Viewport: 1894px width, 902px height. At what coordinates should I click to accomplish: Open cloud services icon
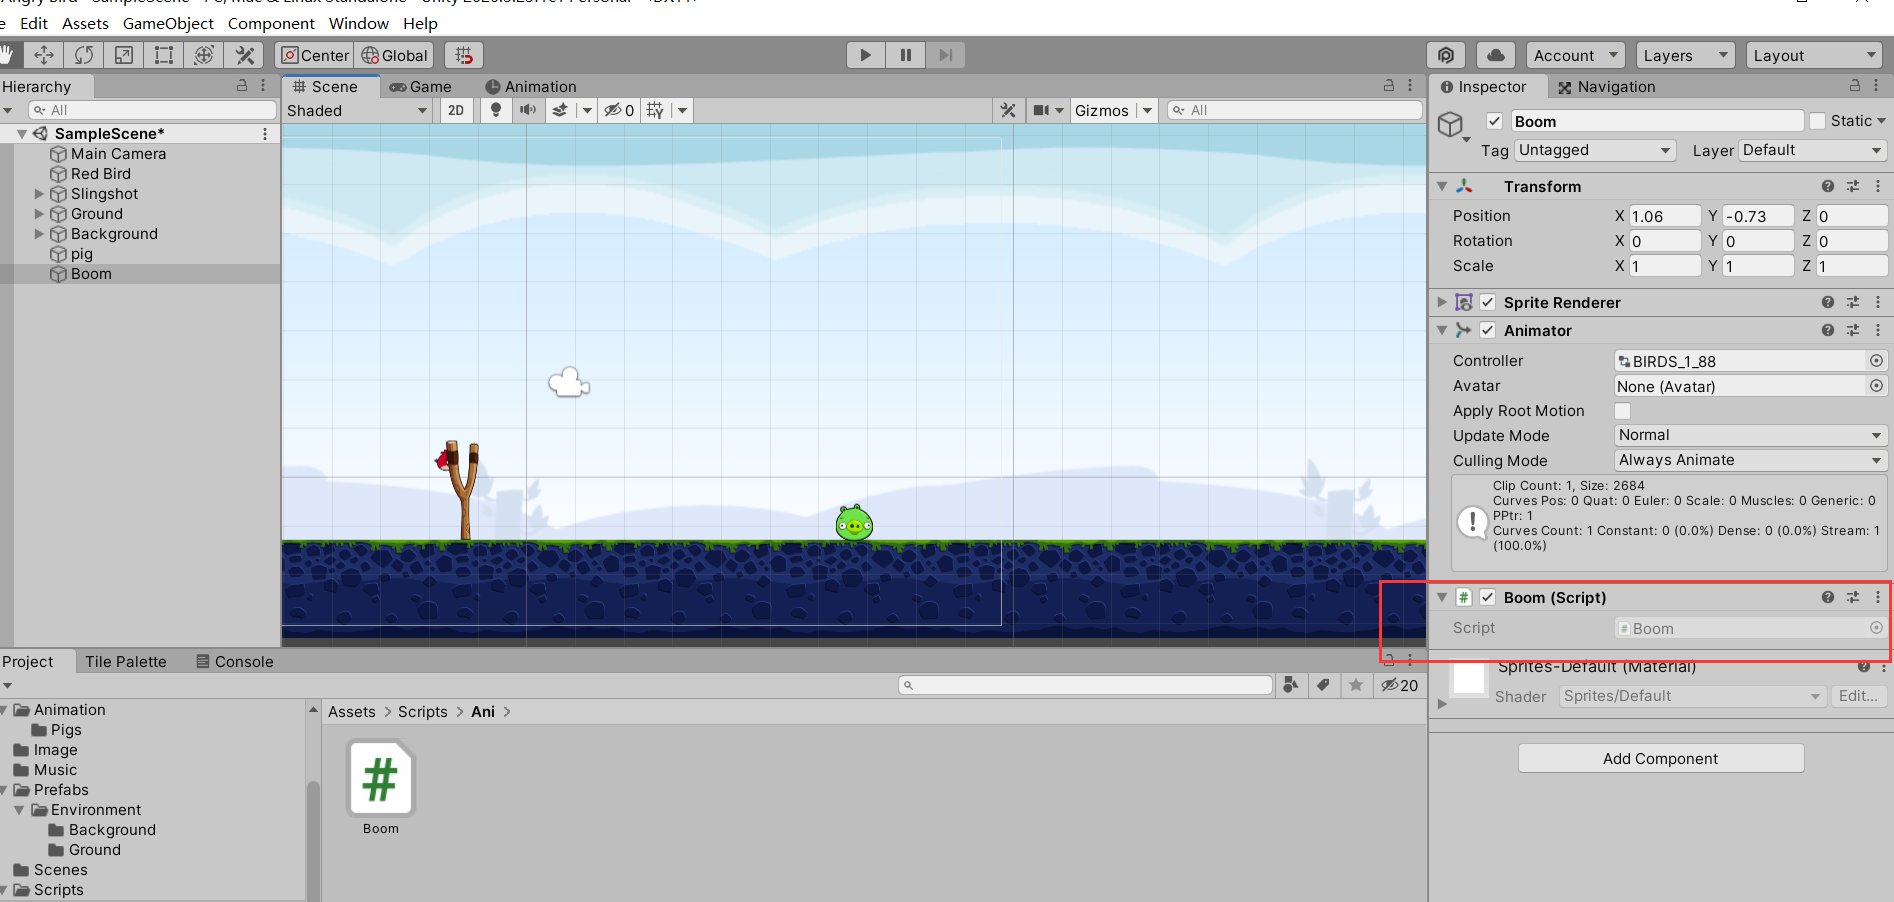pos(1496,55)
